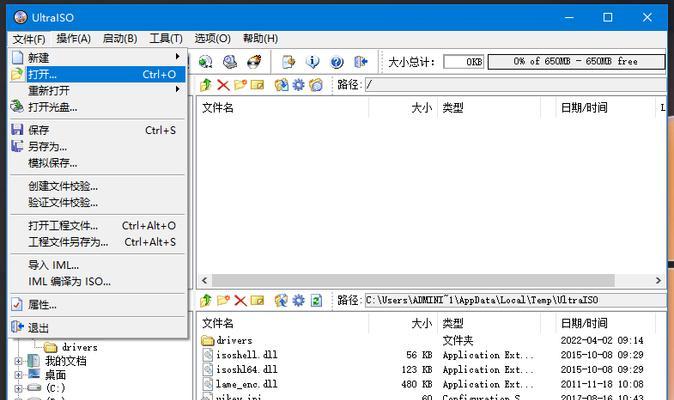Open the 操作(A) menu

tap(74, 39)
